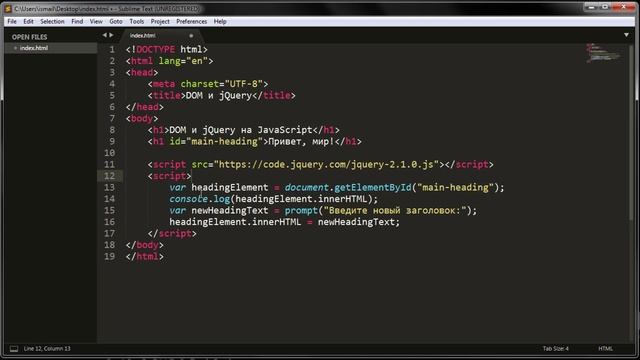Open the Project menu

pyautogui.click(x=160, y=21)
